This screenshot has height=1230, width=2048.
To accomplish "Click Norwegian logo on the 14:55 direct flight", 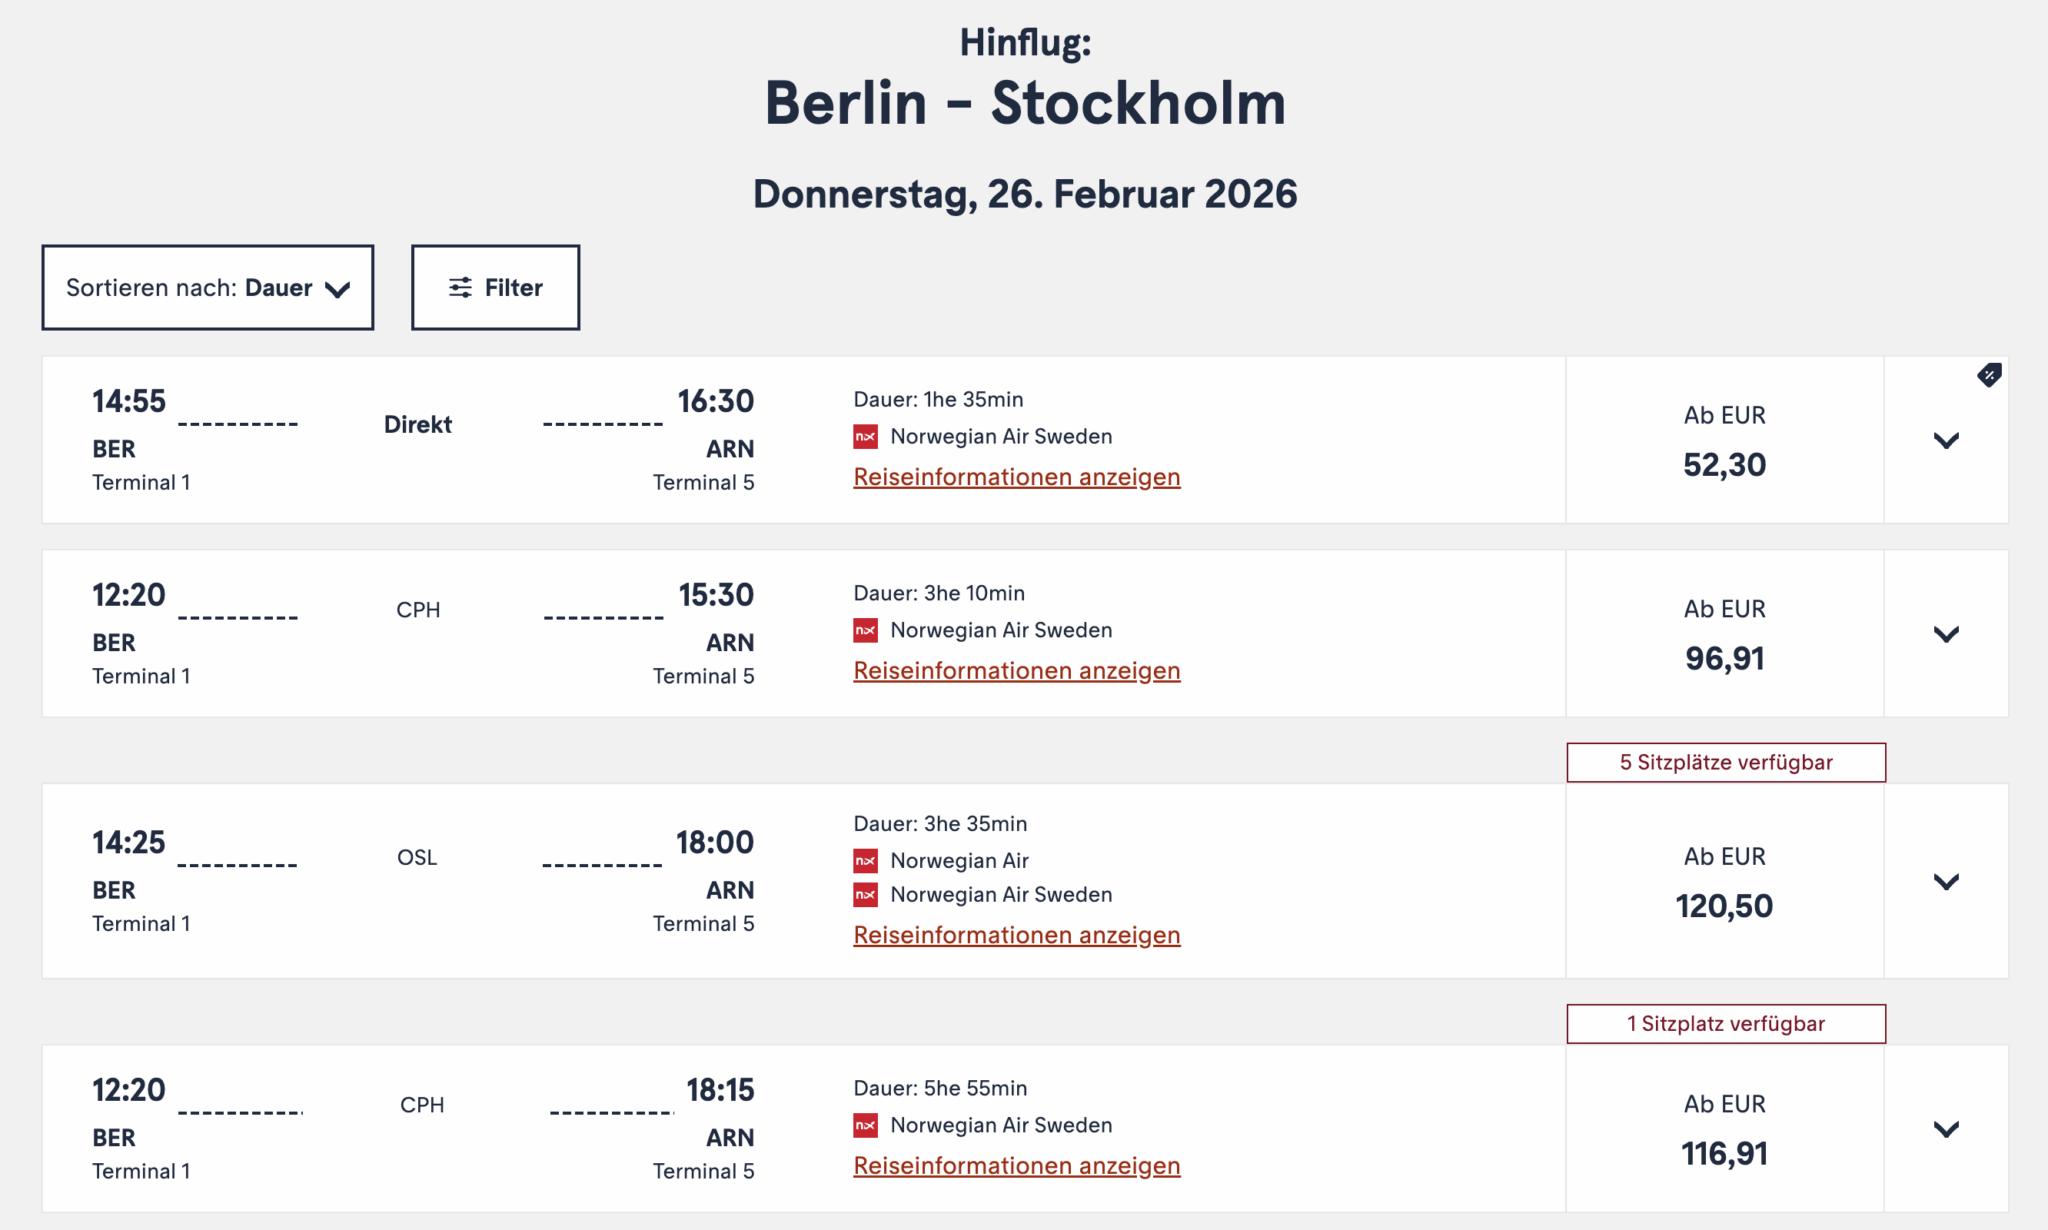I will 865,437.
